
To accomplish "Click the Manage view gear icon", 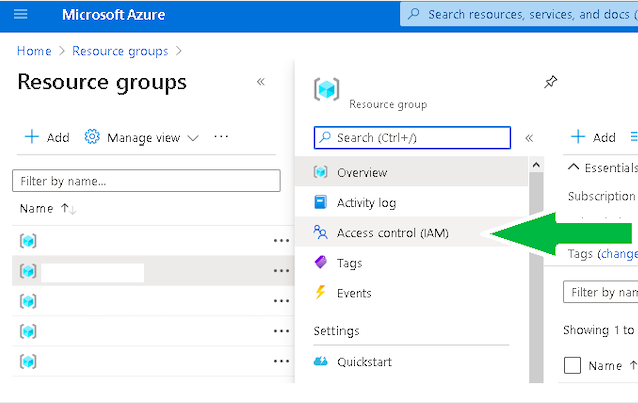I will click(92, 137).
